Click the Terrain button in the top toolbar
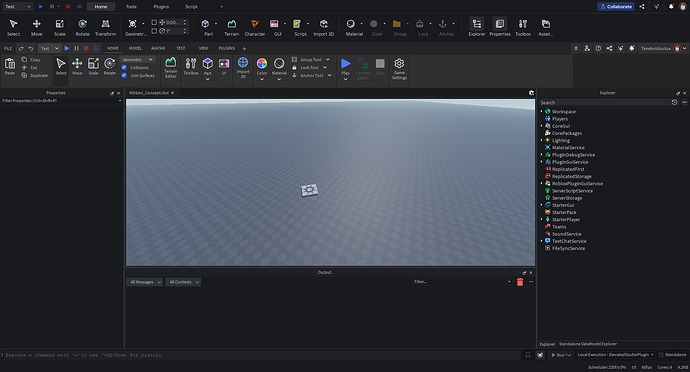690x372 pixels. pos(231,27)
